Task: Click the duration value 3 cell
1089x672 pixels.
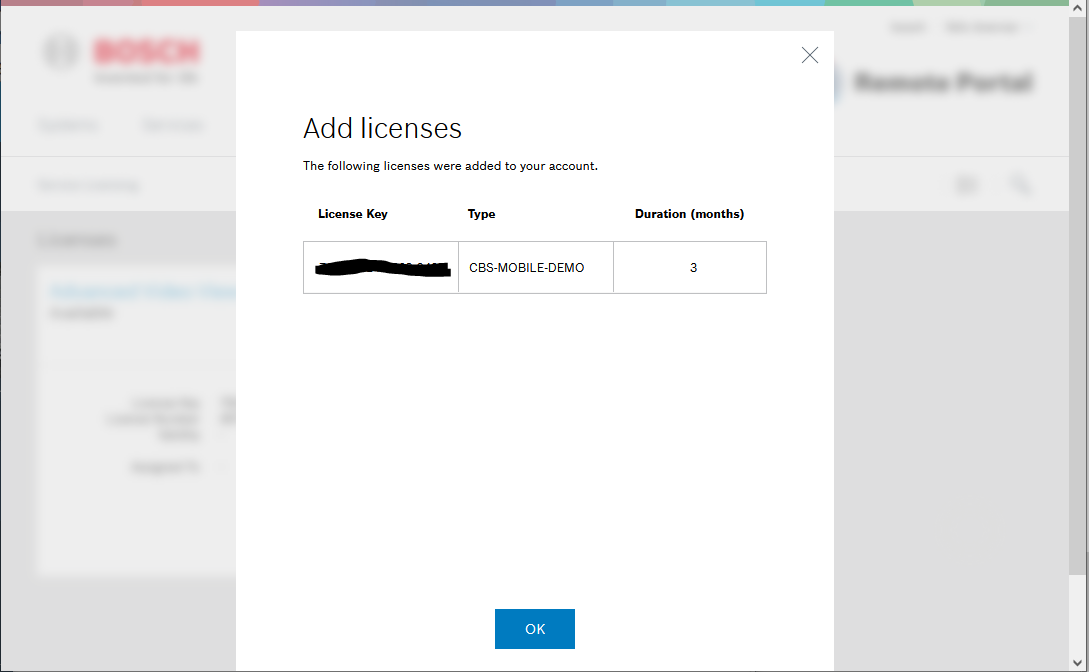Action: pos(691,268)
